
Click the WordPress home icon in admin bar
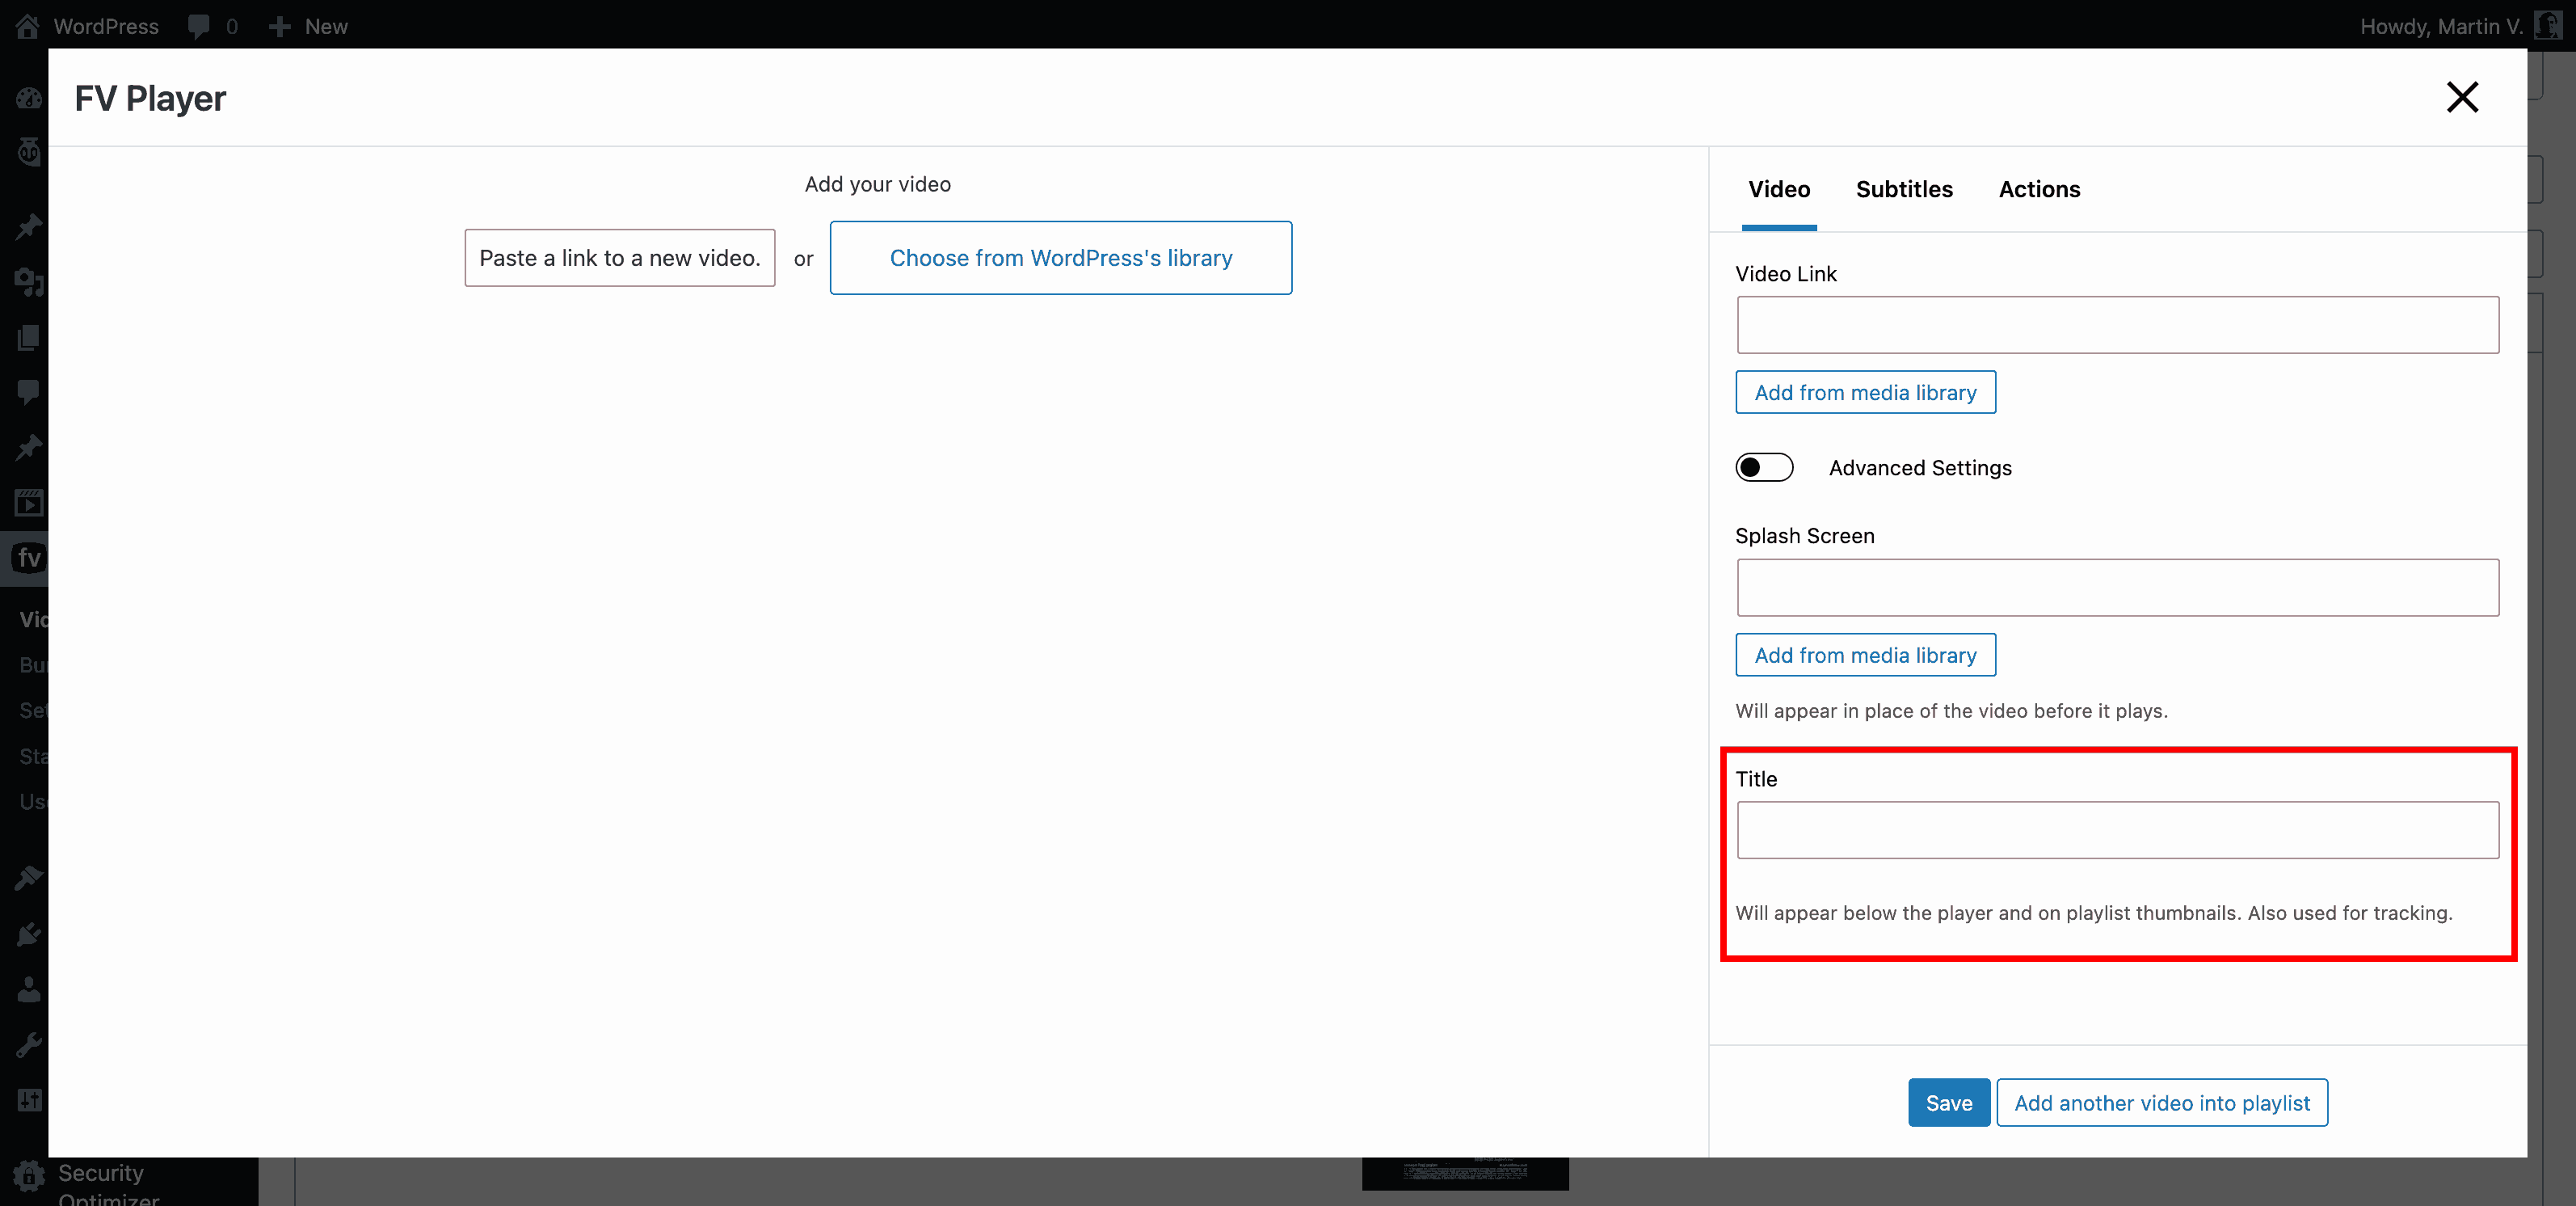27,26
